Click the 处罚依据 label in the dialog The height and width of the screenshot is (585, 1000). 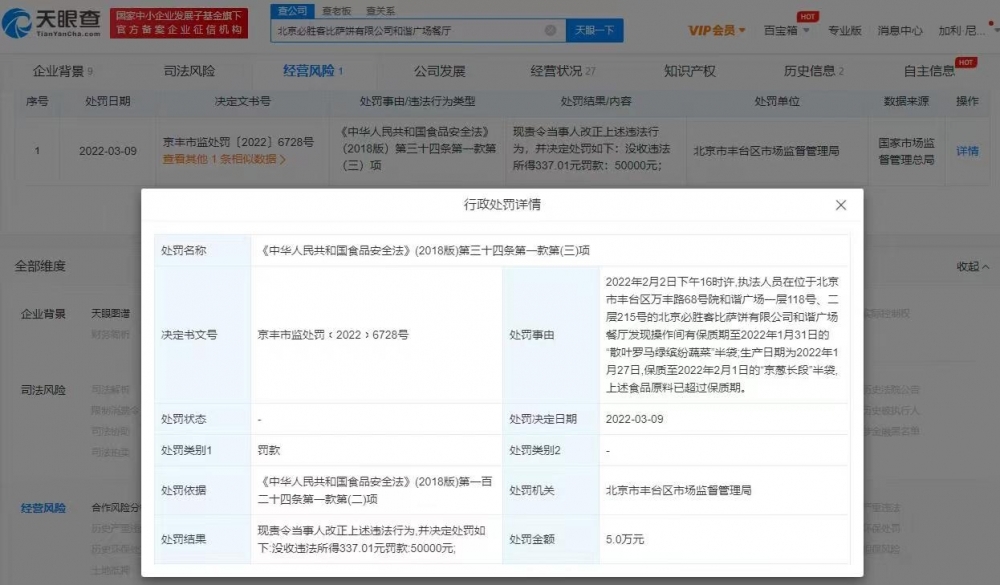coord(184,491)
